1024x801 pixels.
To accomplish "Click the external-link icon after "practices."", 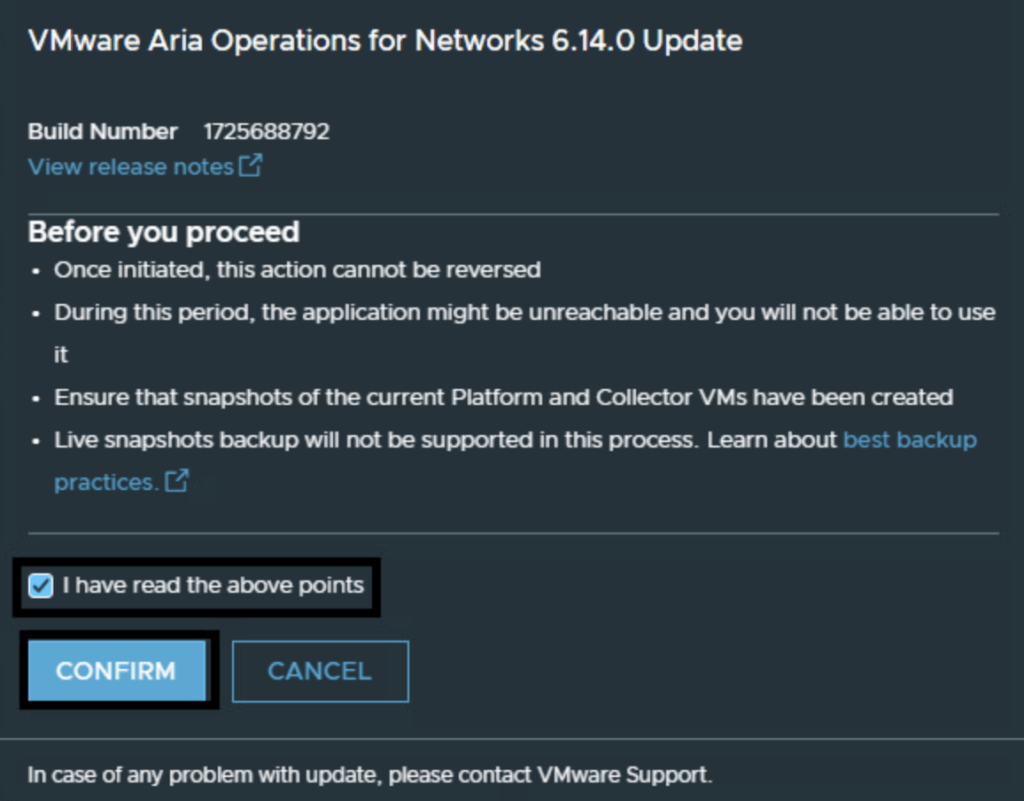I will (x=177, y=482).
